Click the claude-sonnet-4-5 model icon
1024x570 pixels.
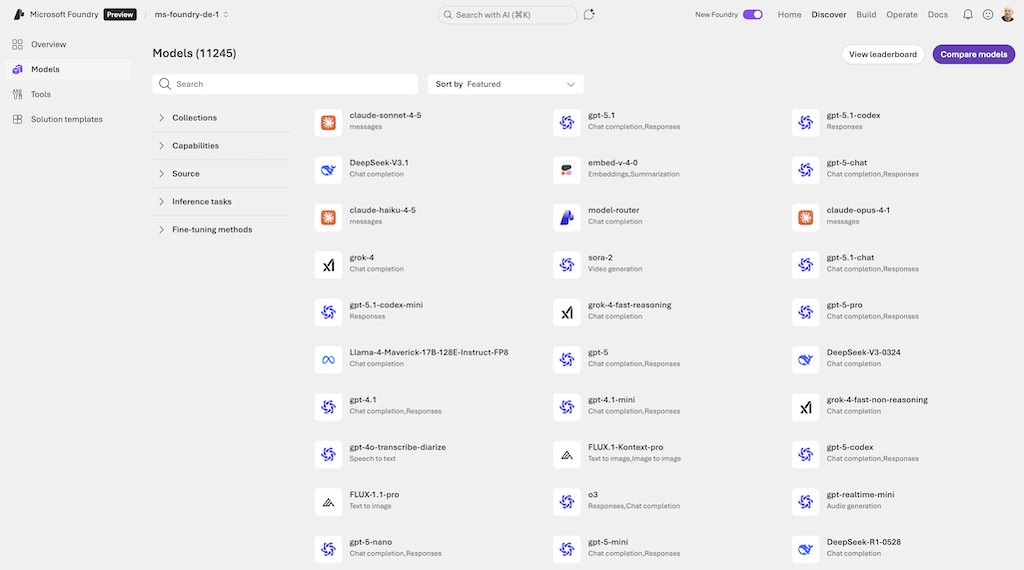pyautogui.click(x=328, y=123)
